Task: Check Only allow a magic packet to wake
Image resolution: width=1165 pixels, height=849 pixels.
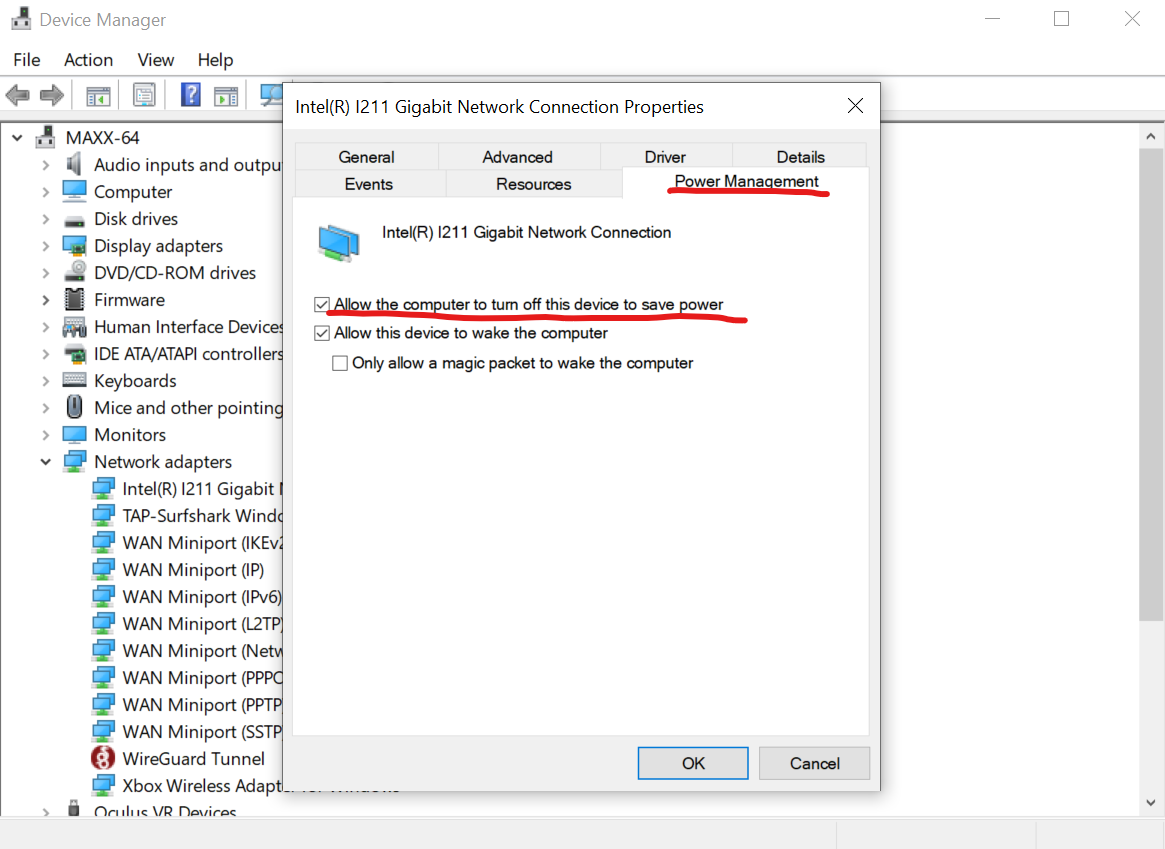Action: tap(340, 363)
